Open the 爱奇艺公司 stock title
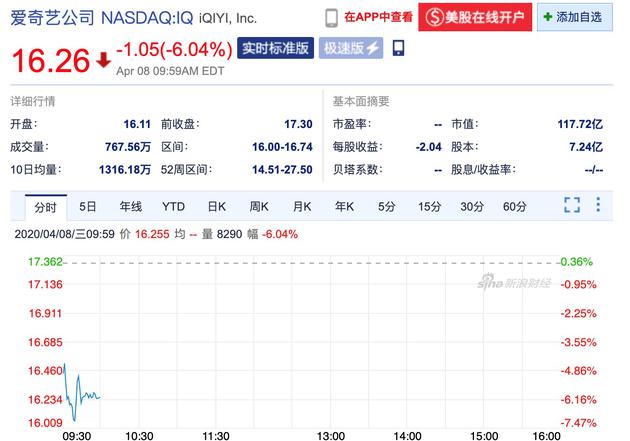 coord(52,18)
